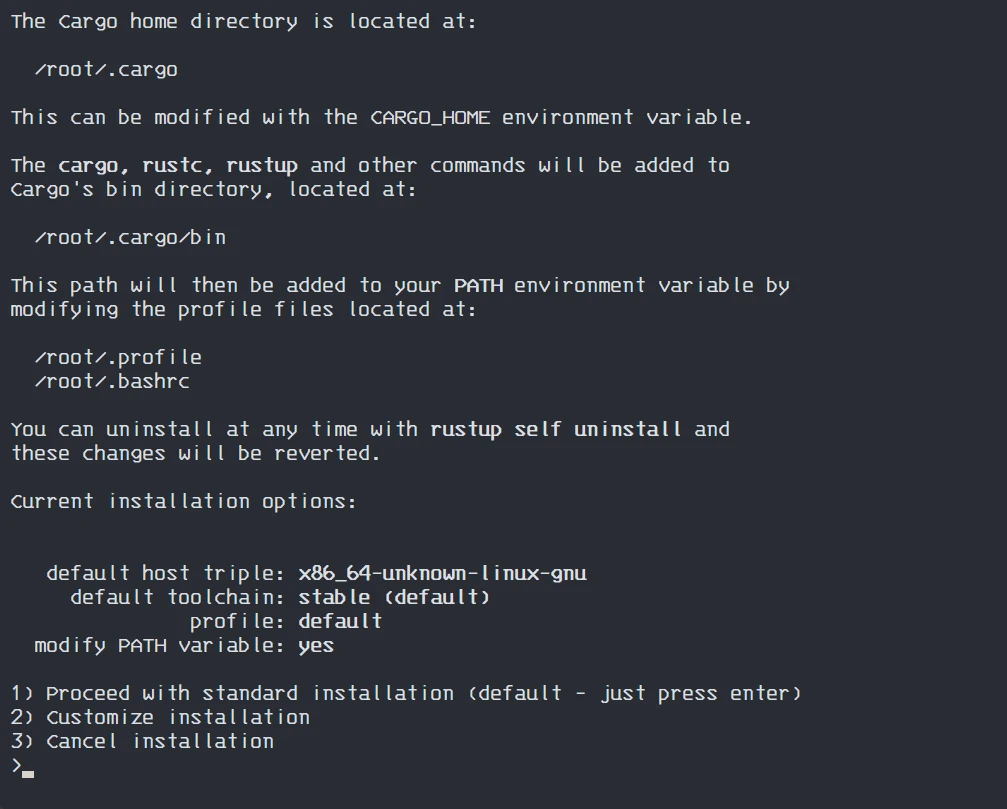Image resolution: width=1007 pixels, height=809 pixels.
Task: Click the bold PATH word in paragraph
Action: (x=478, y=286)
